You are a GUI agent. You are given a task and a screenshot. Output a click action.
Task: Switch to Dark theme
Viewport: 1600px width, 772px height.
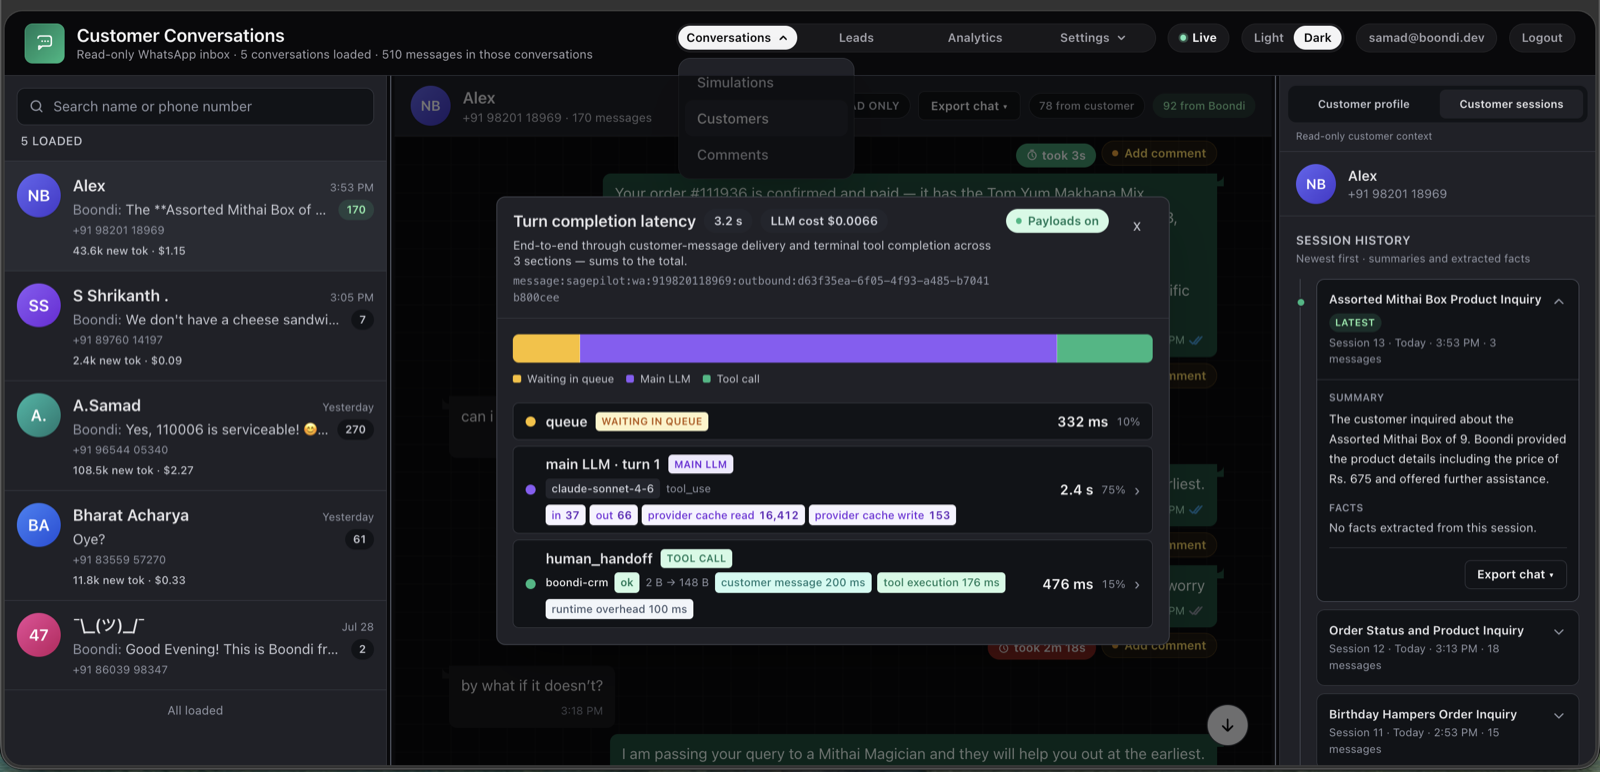[1317, 38]
